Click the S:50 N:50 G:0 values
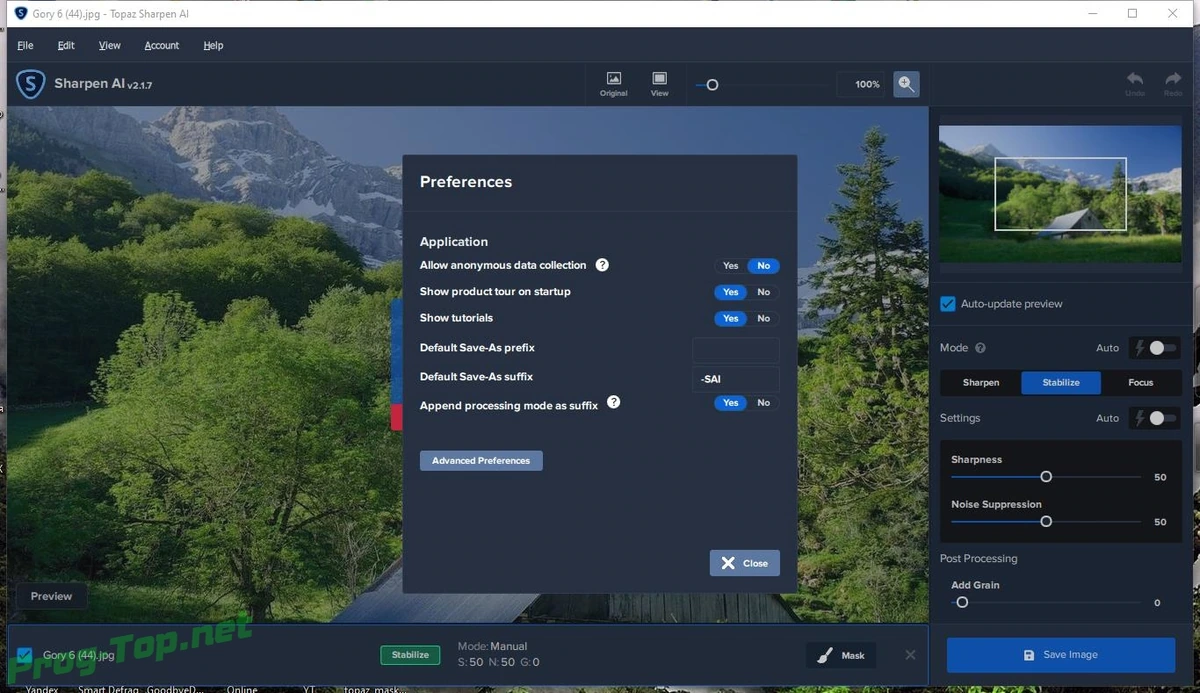Screen dimensions: 1200x693 coord(498,662)
